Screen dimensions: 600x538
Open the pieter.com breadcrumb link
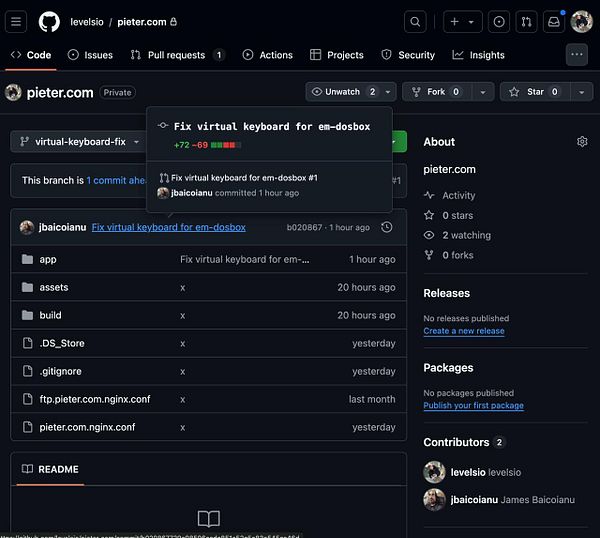(142, 22)
